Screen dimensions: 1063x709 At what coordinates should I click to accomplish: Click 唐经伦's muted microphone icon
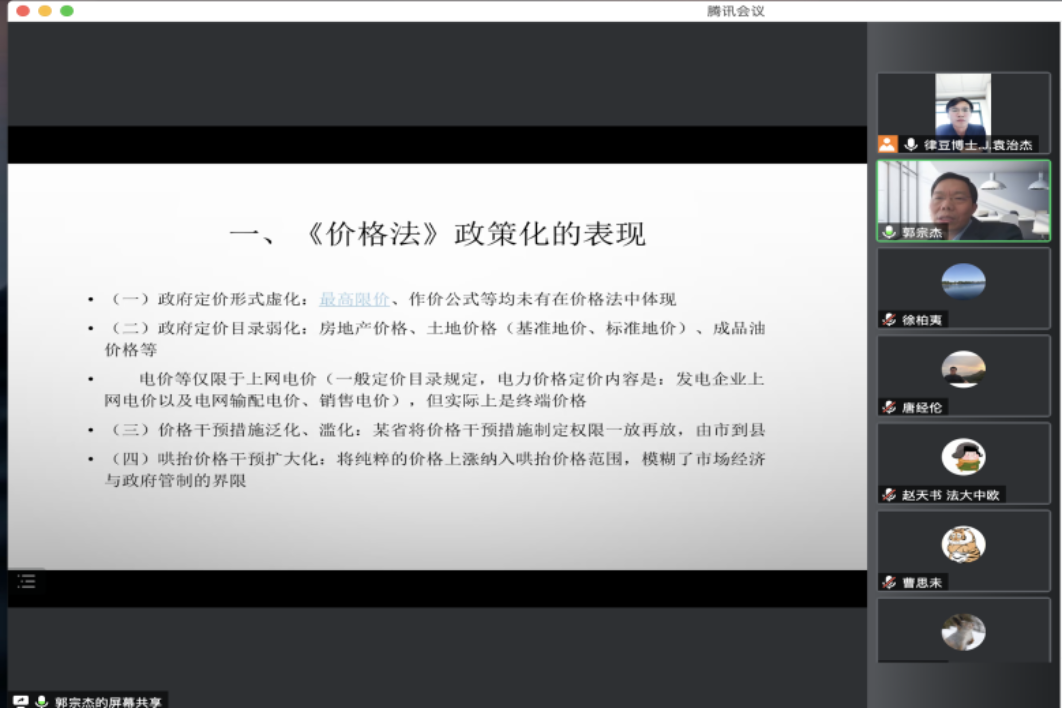point(888,407)
